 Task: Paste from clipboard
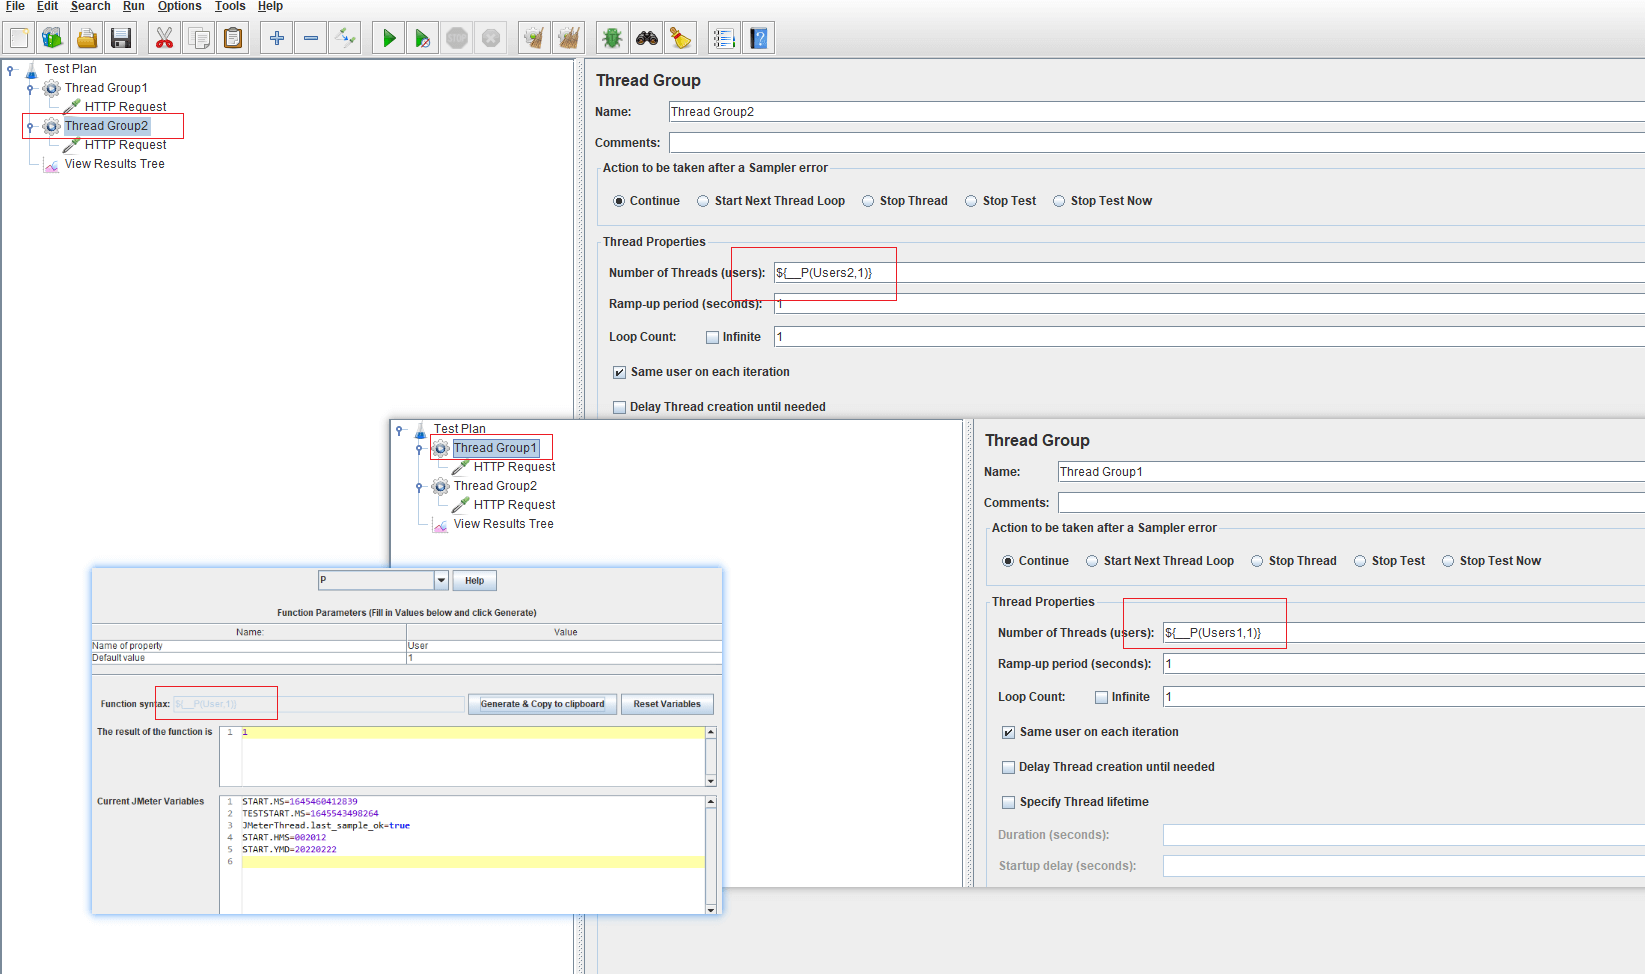(233, 39)
